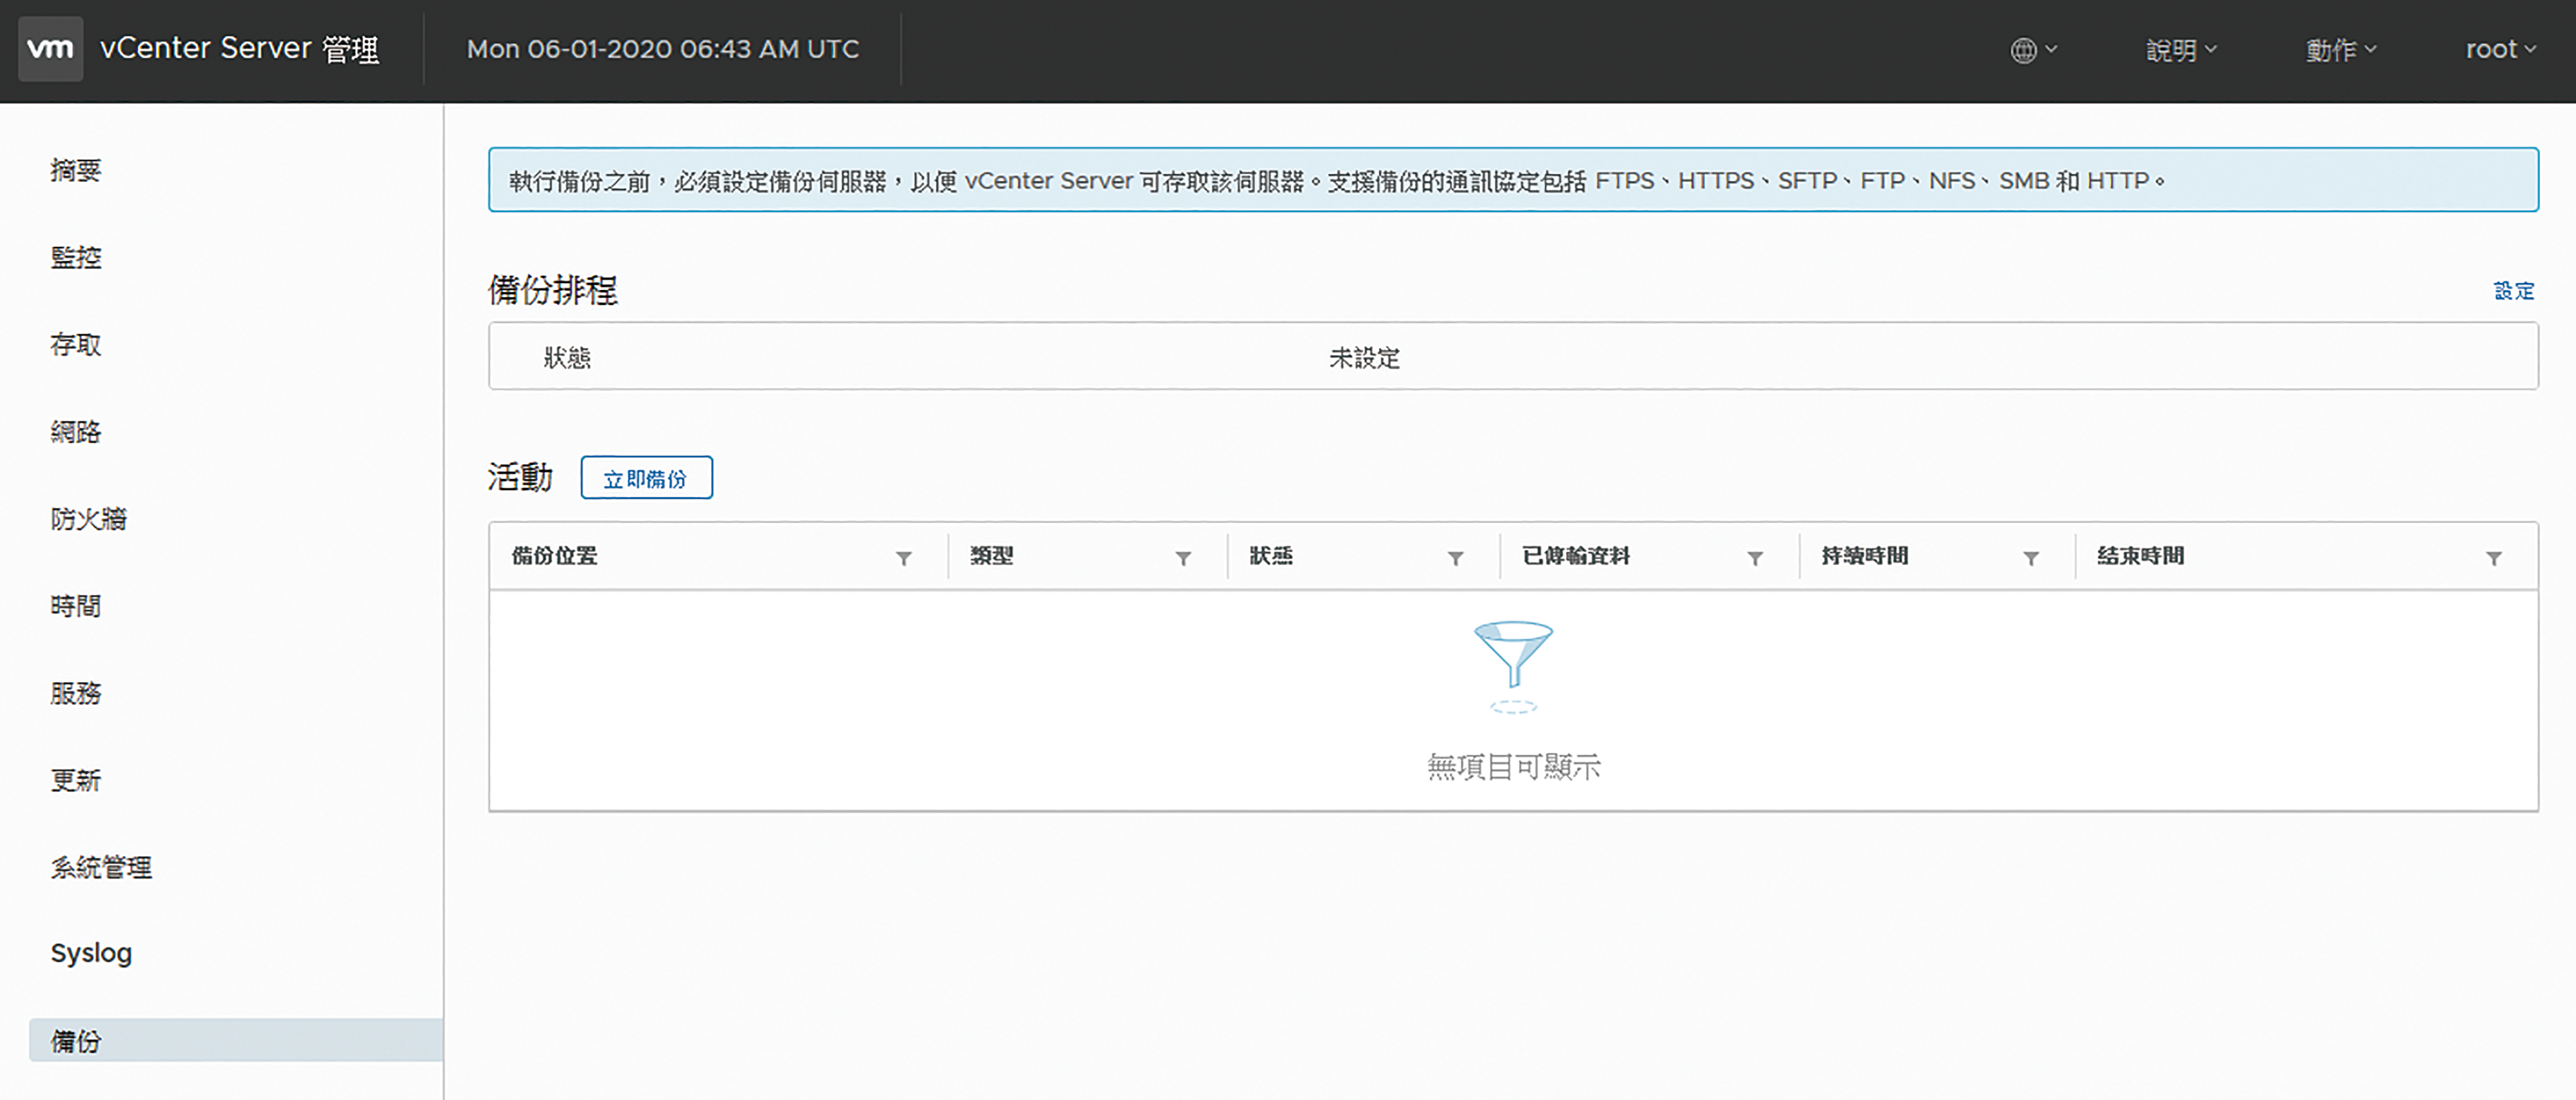Select 存取 in the sidebar
The height and width of the screenshot is (1100, 2576).
tap(76, 344)
